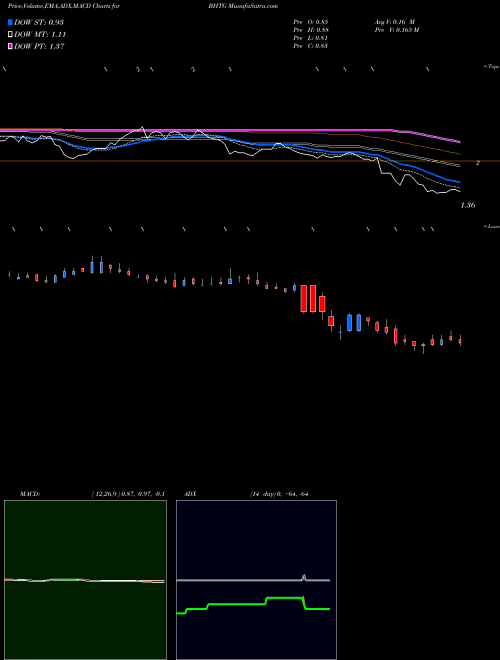The image size is (500, 660).
Task: Click the 'Pre H: 0.88' high value
Action: tap(311, 30)
